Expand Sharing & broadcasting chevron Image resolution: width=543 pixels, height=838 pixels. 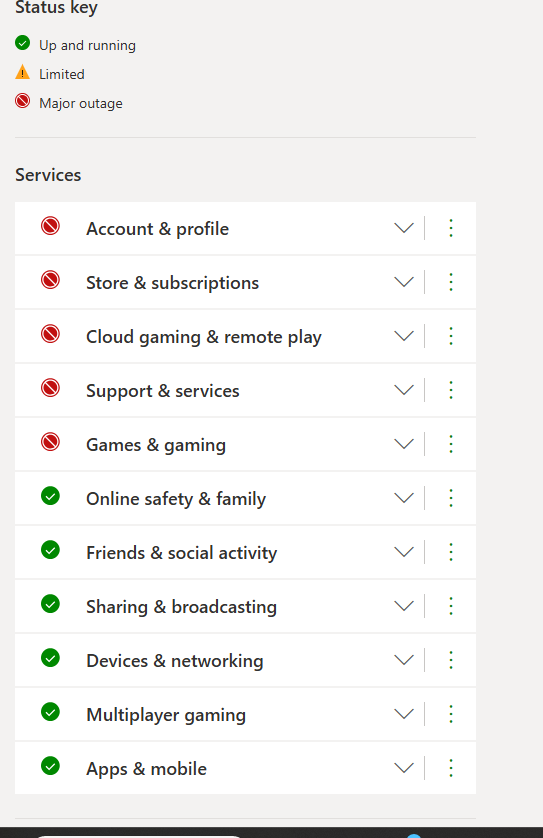click(x=404, y=606)
